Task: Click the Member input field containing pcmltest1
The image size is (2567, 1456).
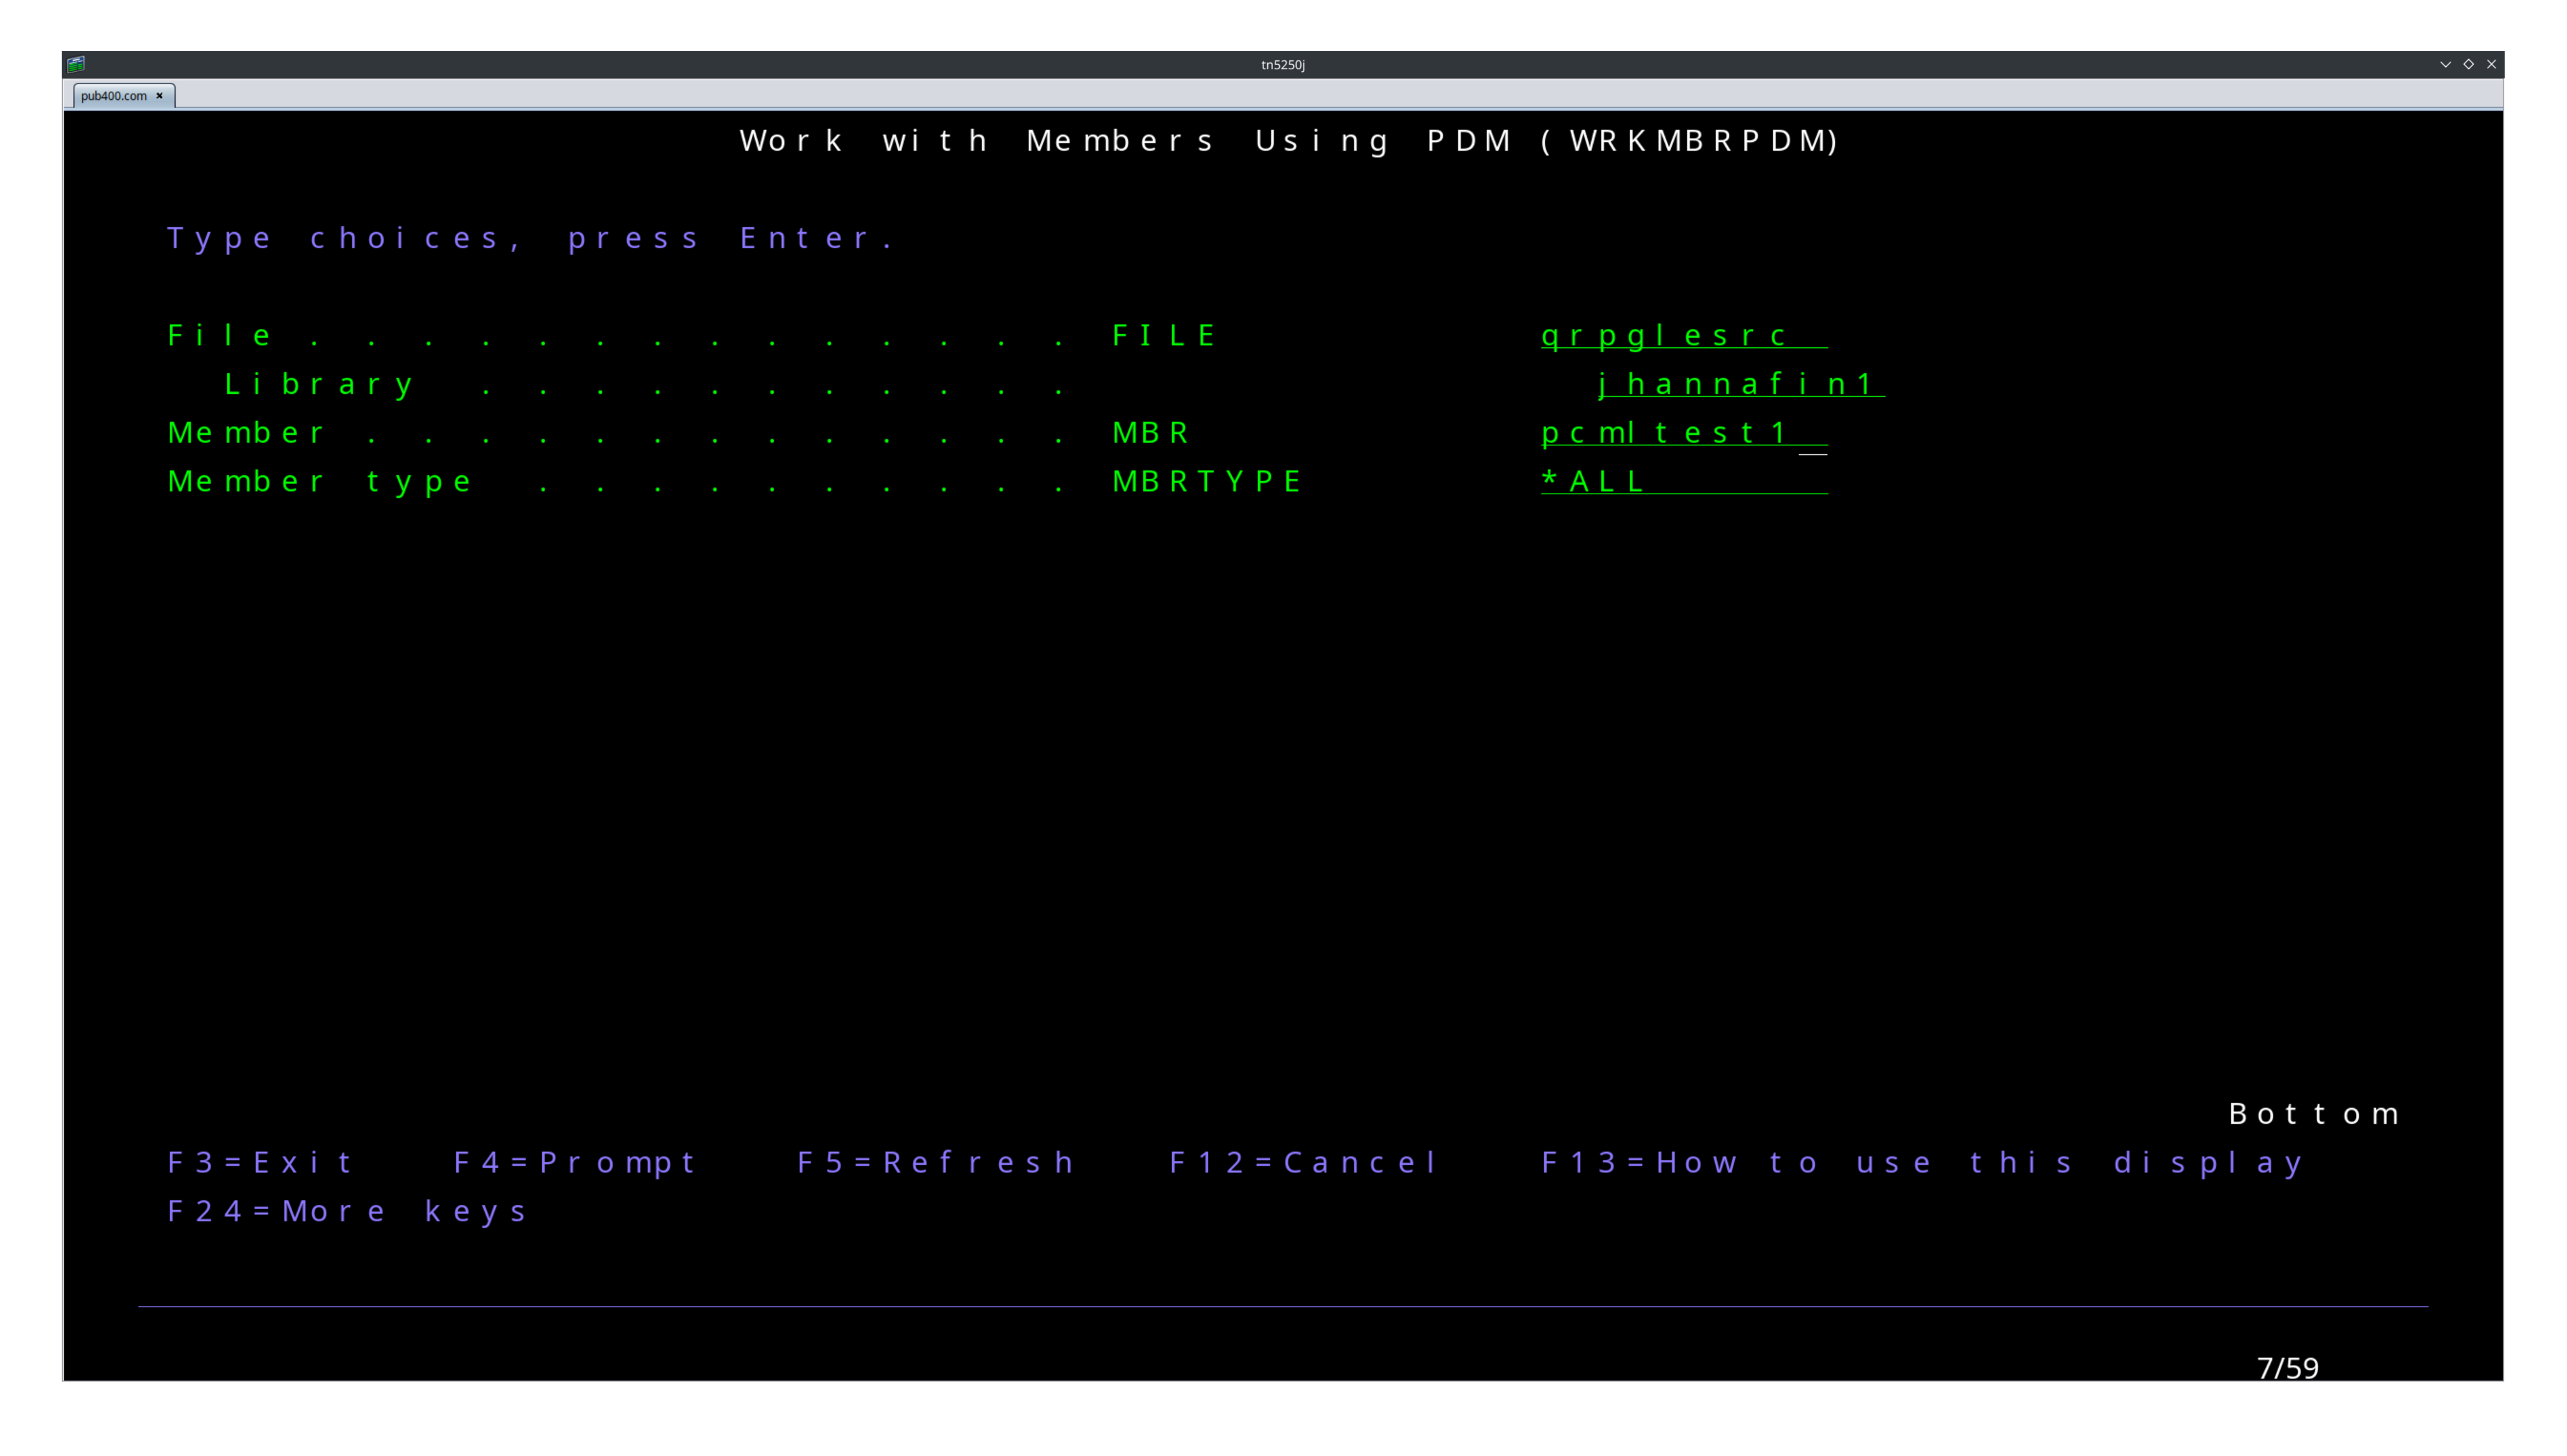Action: point(1684,434)
